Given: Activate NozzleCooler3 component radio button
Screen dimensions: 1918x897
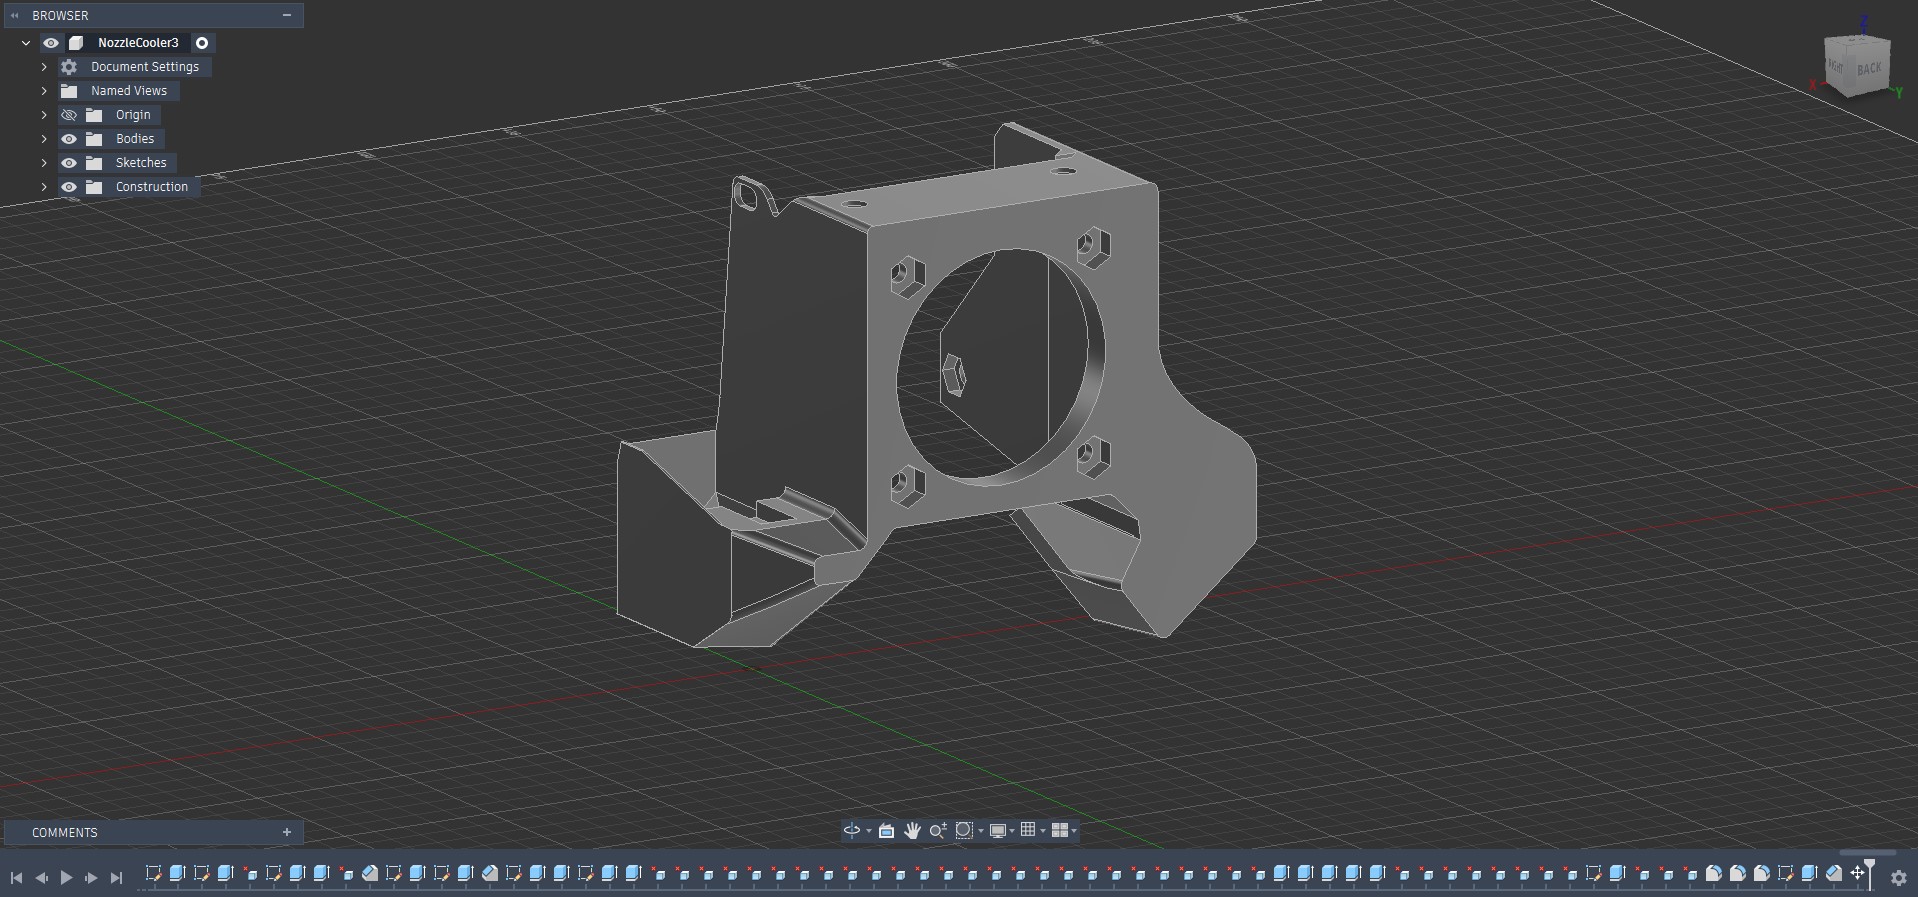Looking at the screenshot, I should tap(202, 43).
